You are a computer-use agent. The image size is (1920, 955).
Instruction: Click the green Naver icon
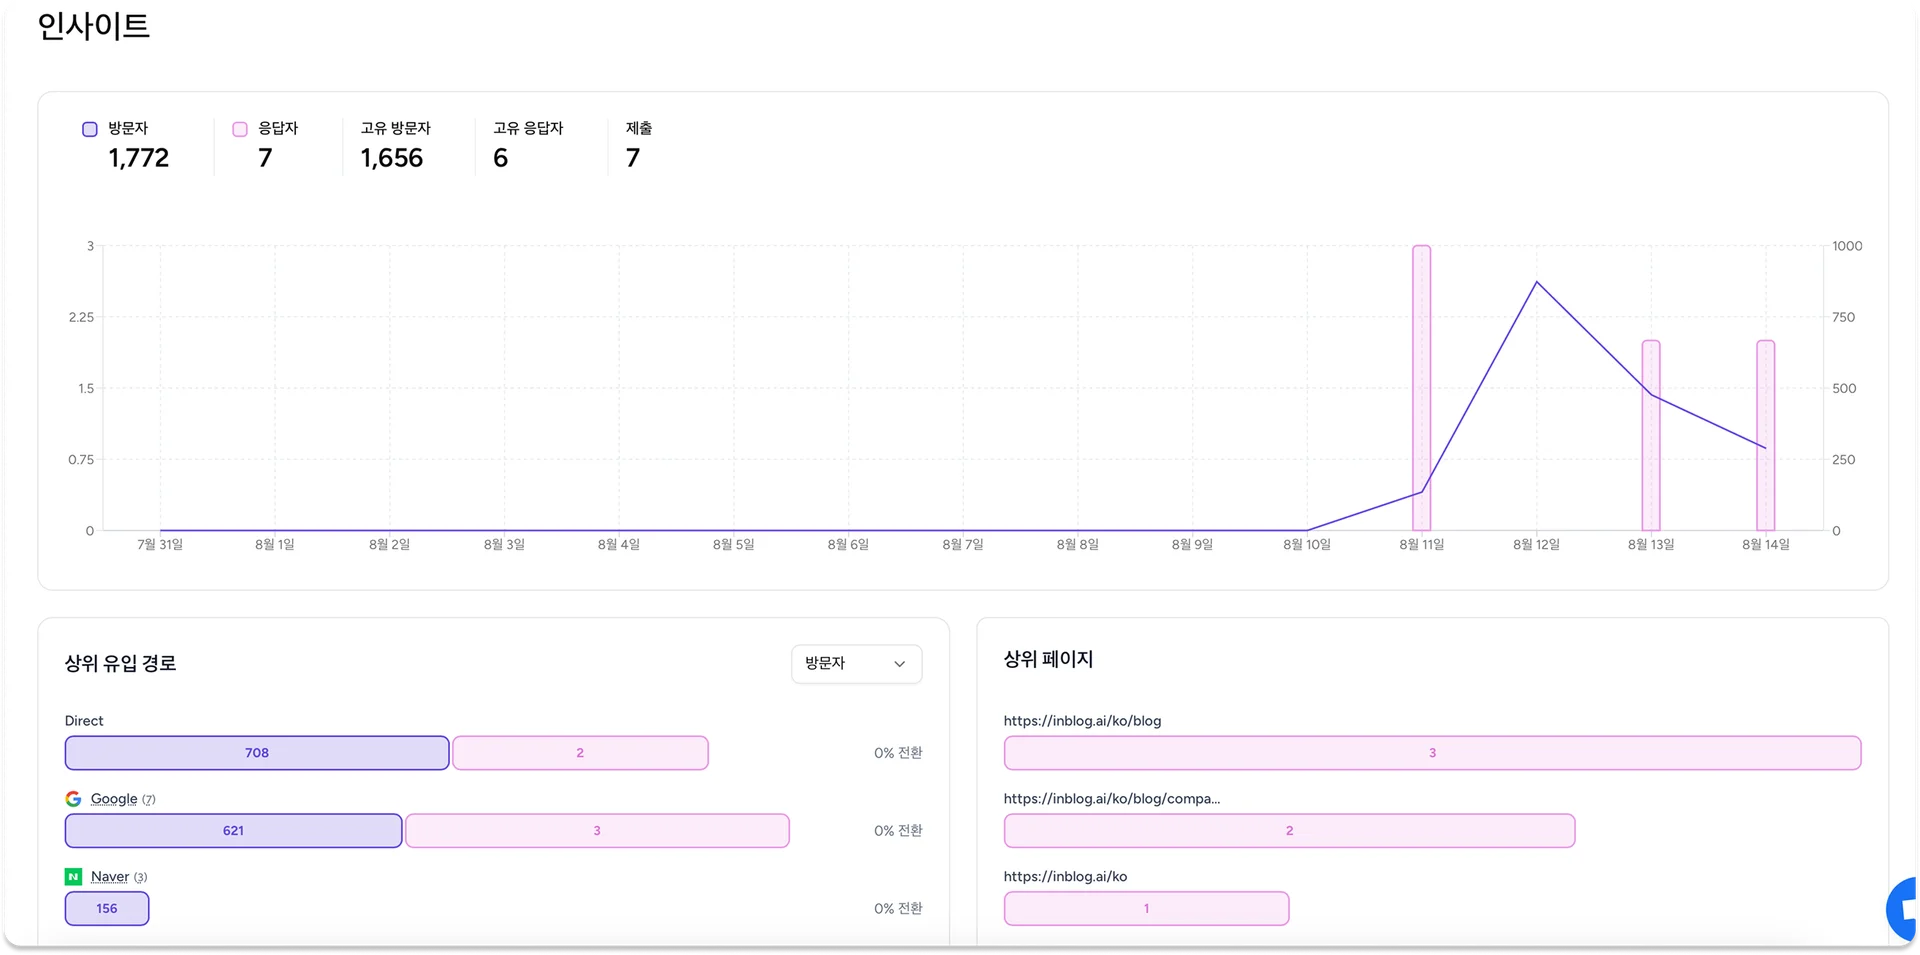pos(73,877)
